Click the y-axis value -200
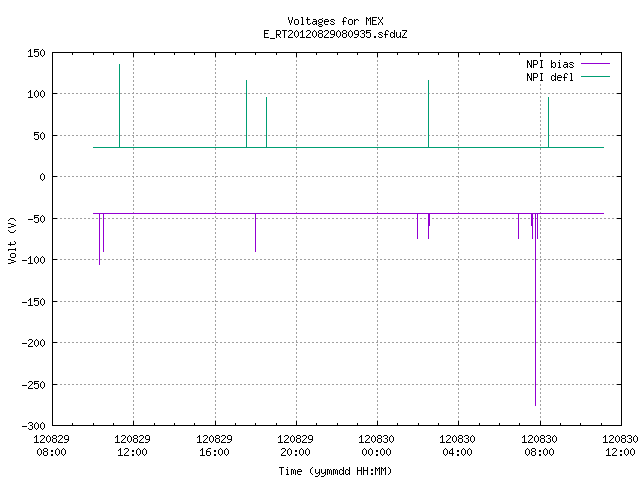The height and width of the screenshot is (480, 640). point(33,343)
